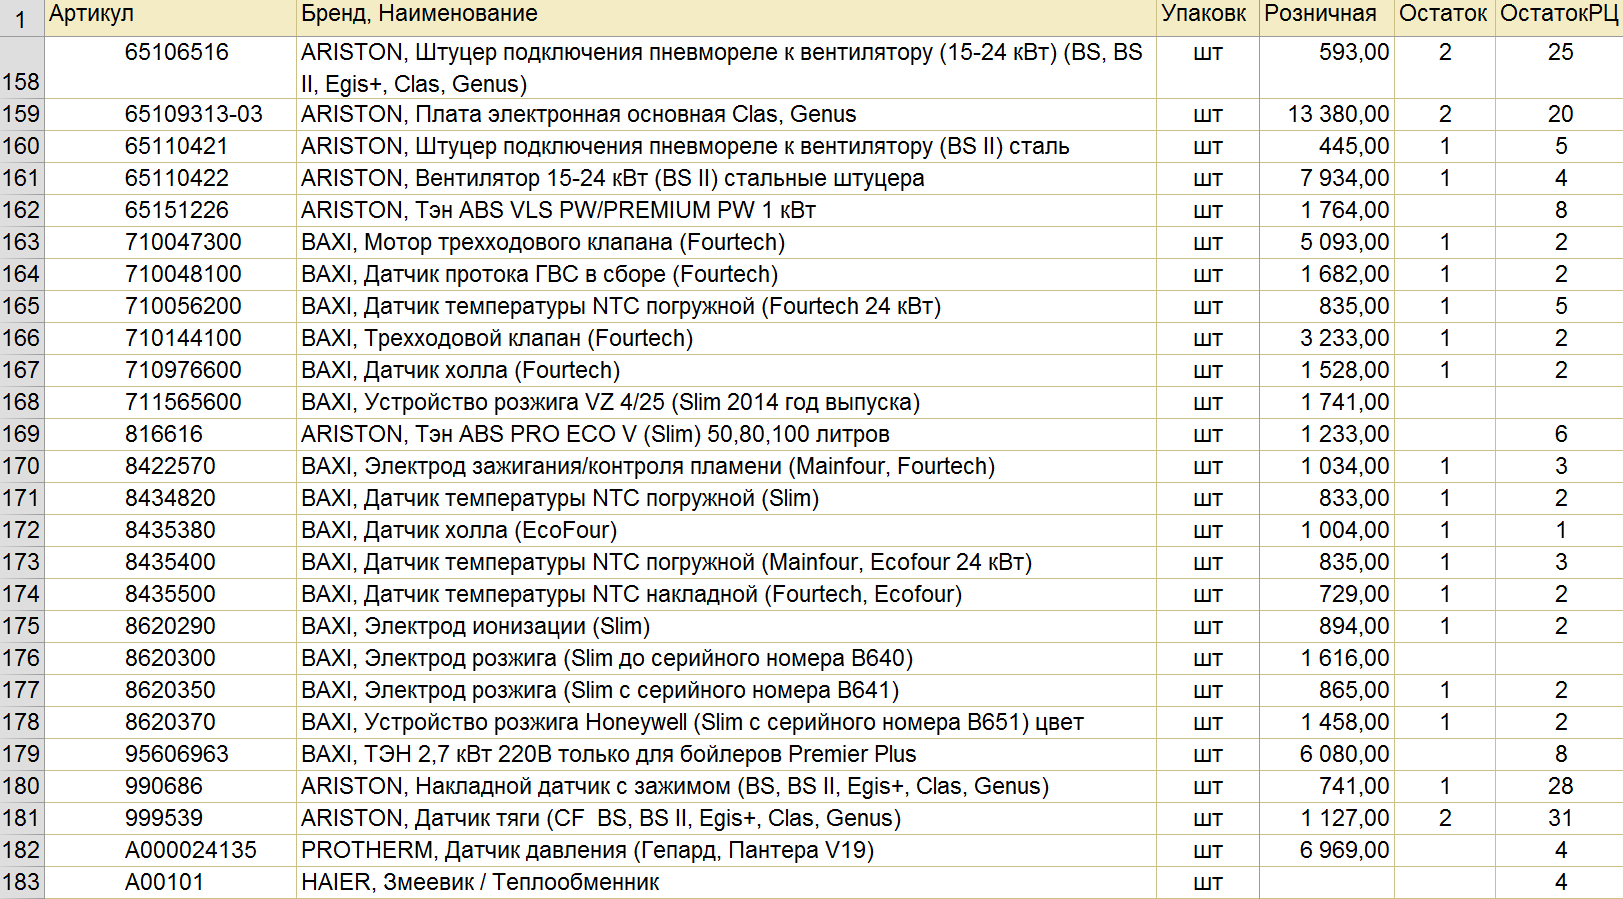Select BAXI Устройство розжига VZ 4/25 cell
Screen dimensions: 1623x899
pyautogui.click(x=726, y=402)
